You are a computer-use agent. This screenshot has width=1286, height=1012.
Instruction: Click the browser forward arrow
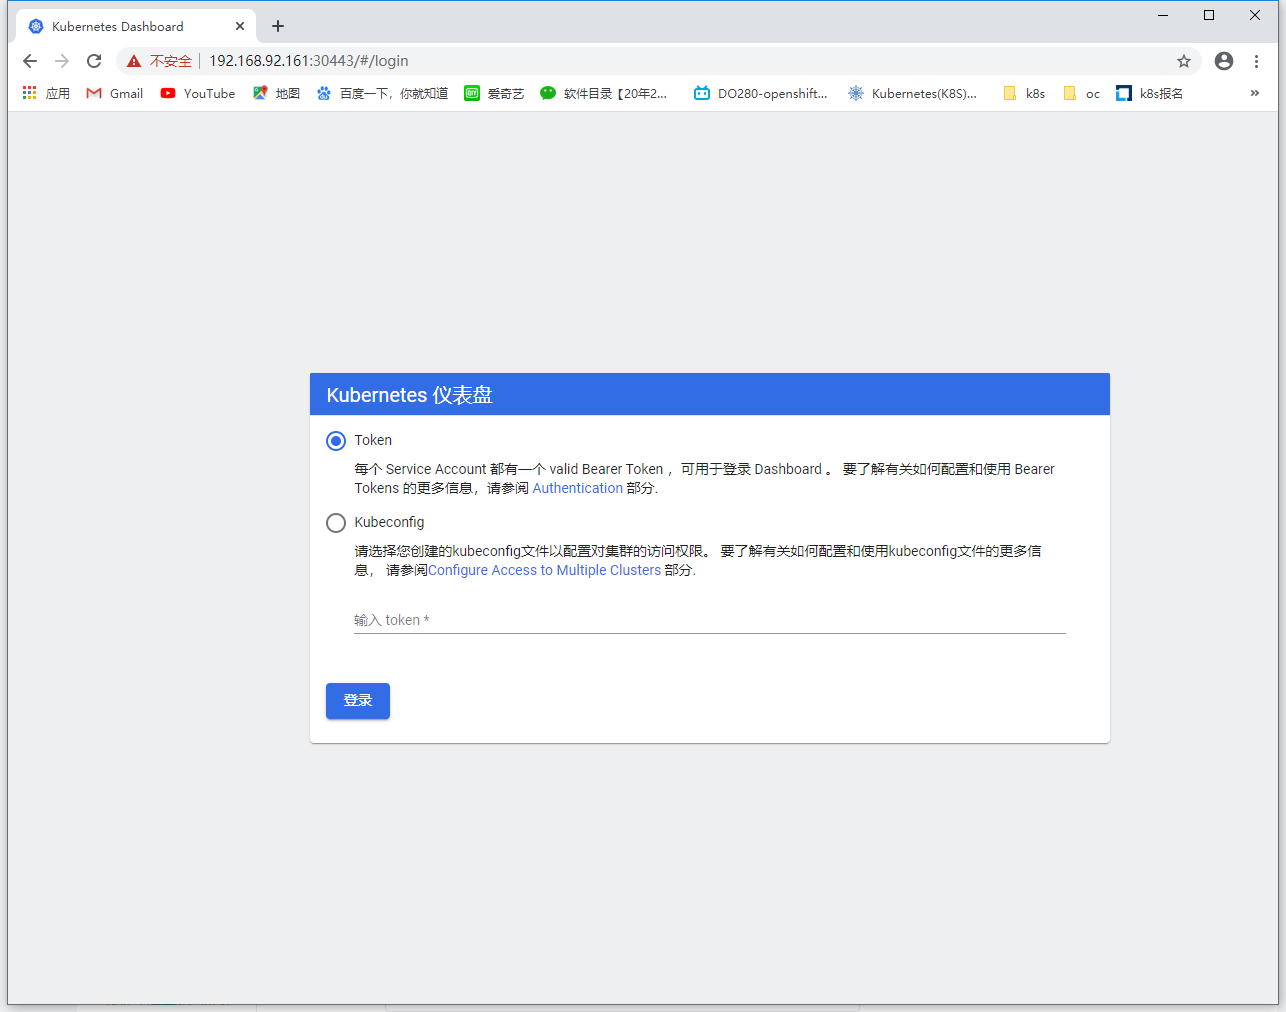click(62, 61)
